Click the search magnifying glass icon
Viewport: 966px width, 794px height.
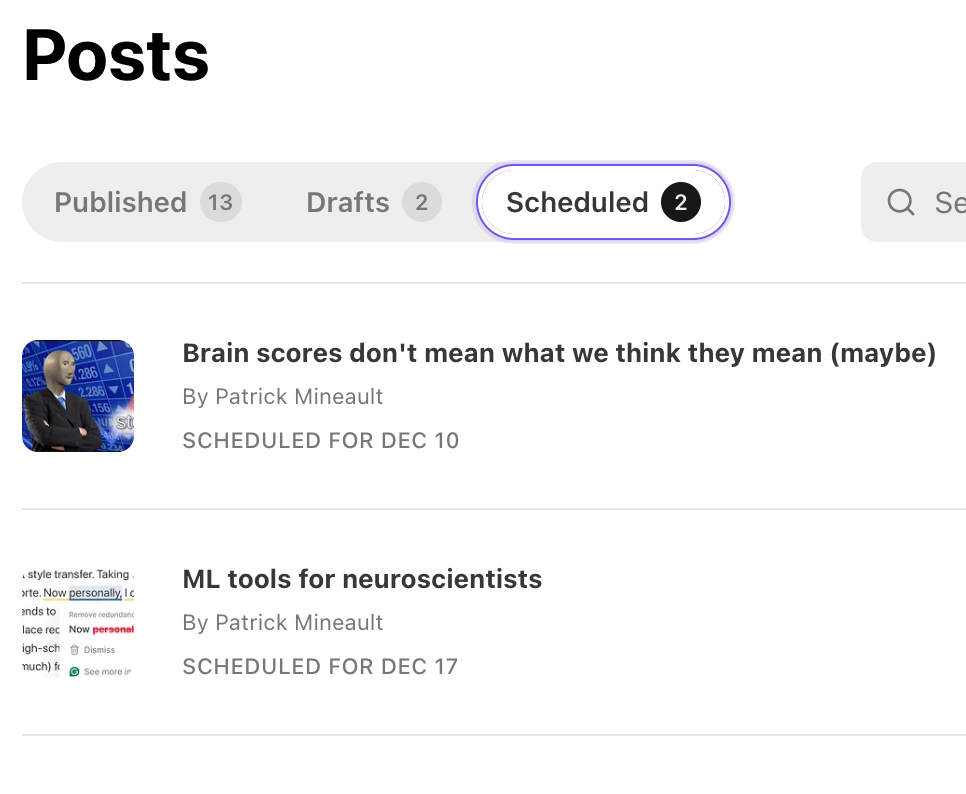(x=901, y=203)
